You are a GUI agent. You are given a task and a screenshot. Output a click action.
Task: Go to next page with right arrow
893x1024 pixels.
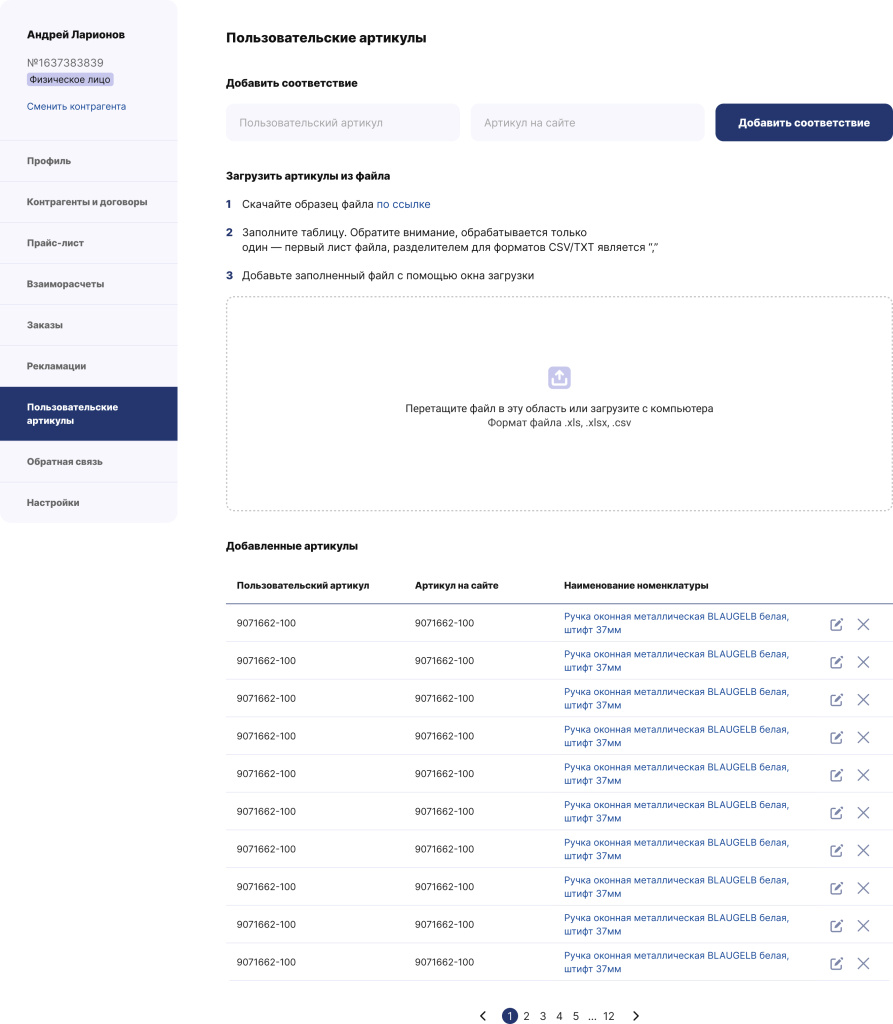pos(636,1016)
